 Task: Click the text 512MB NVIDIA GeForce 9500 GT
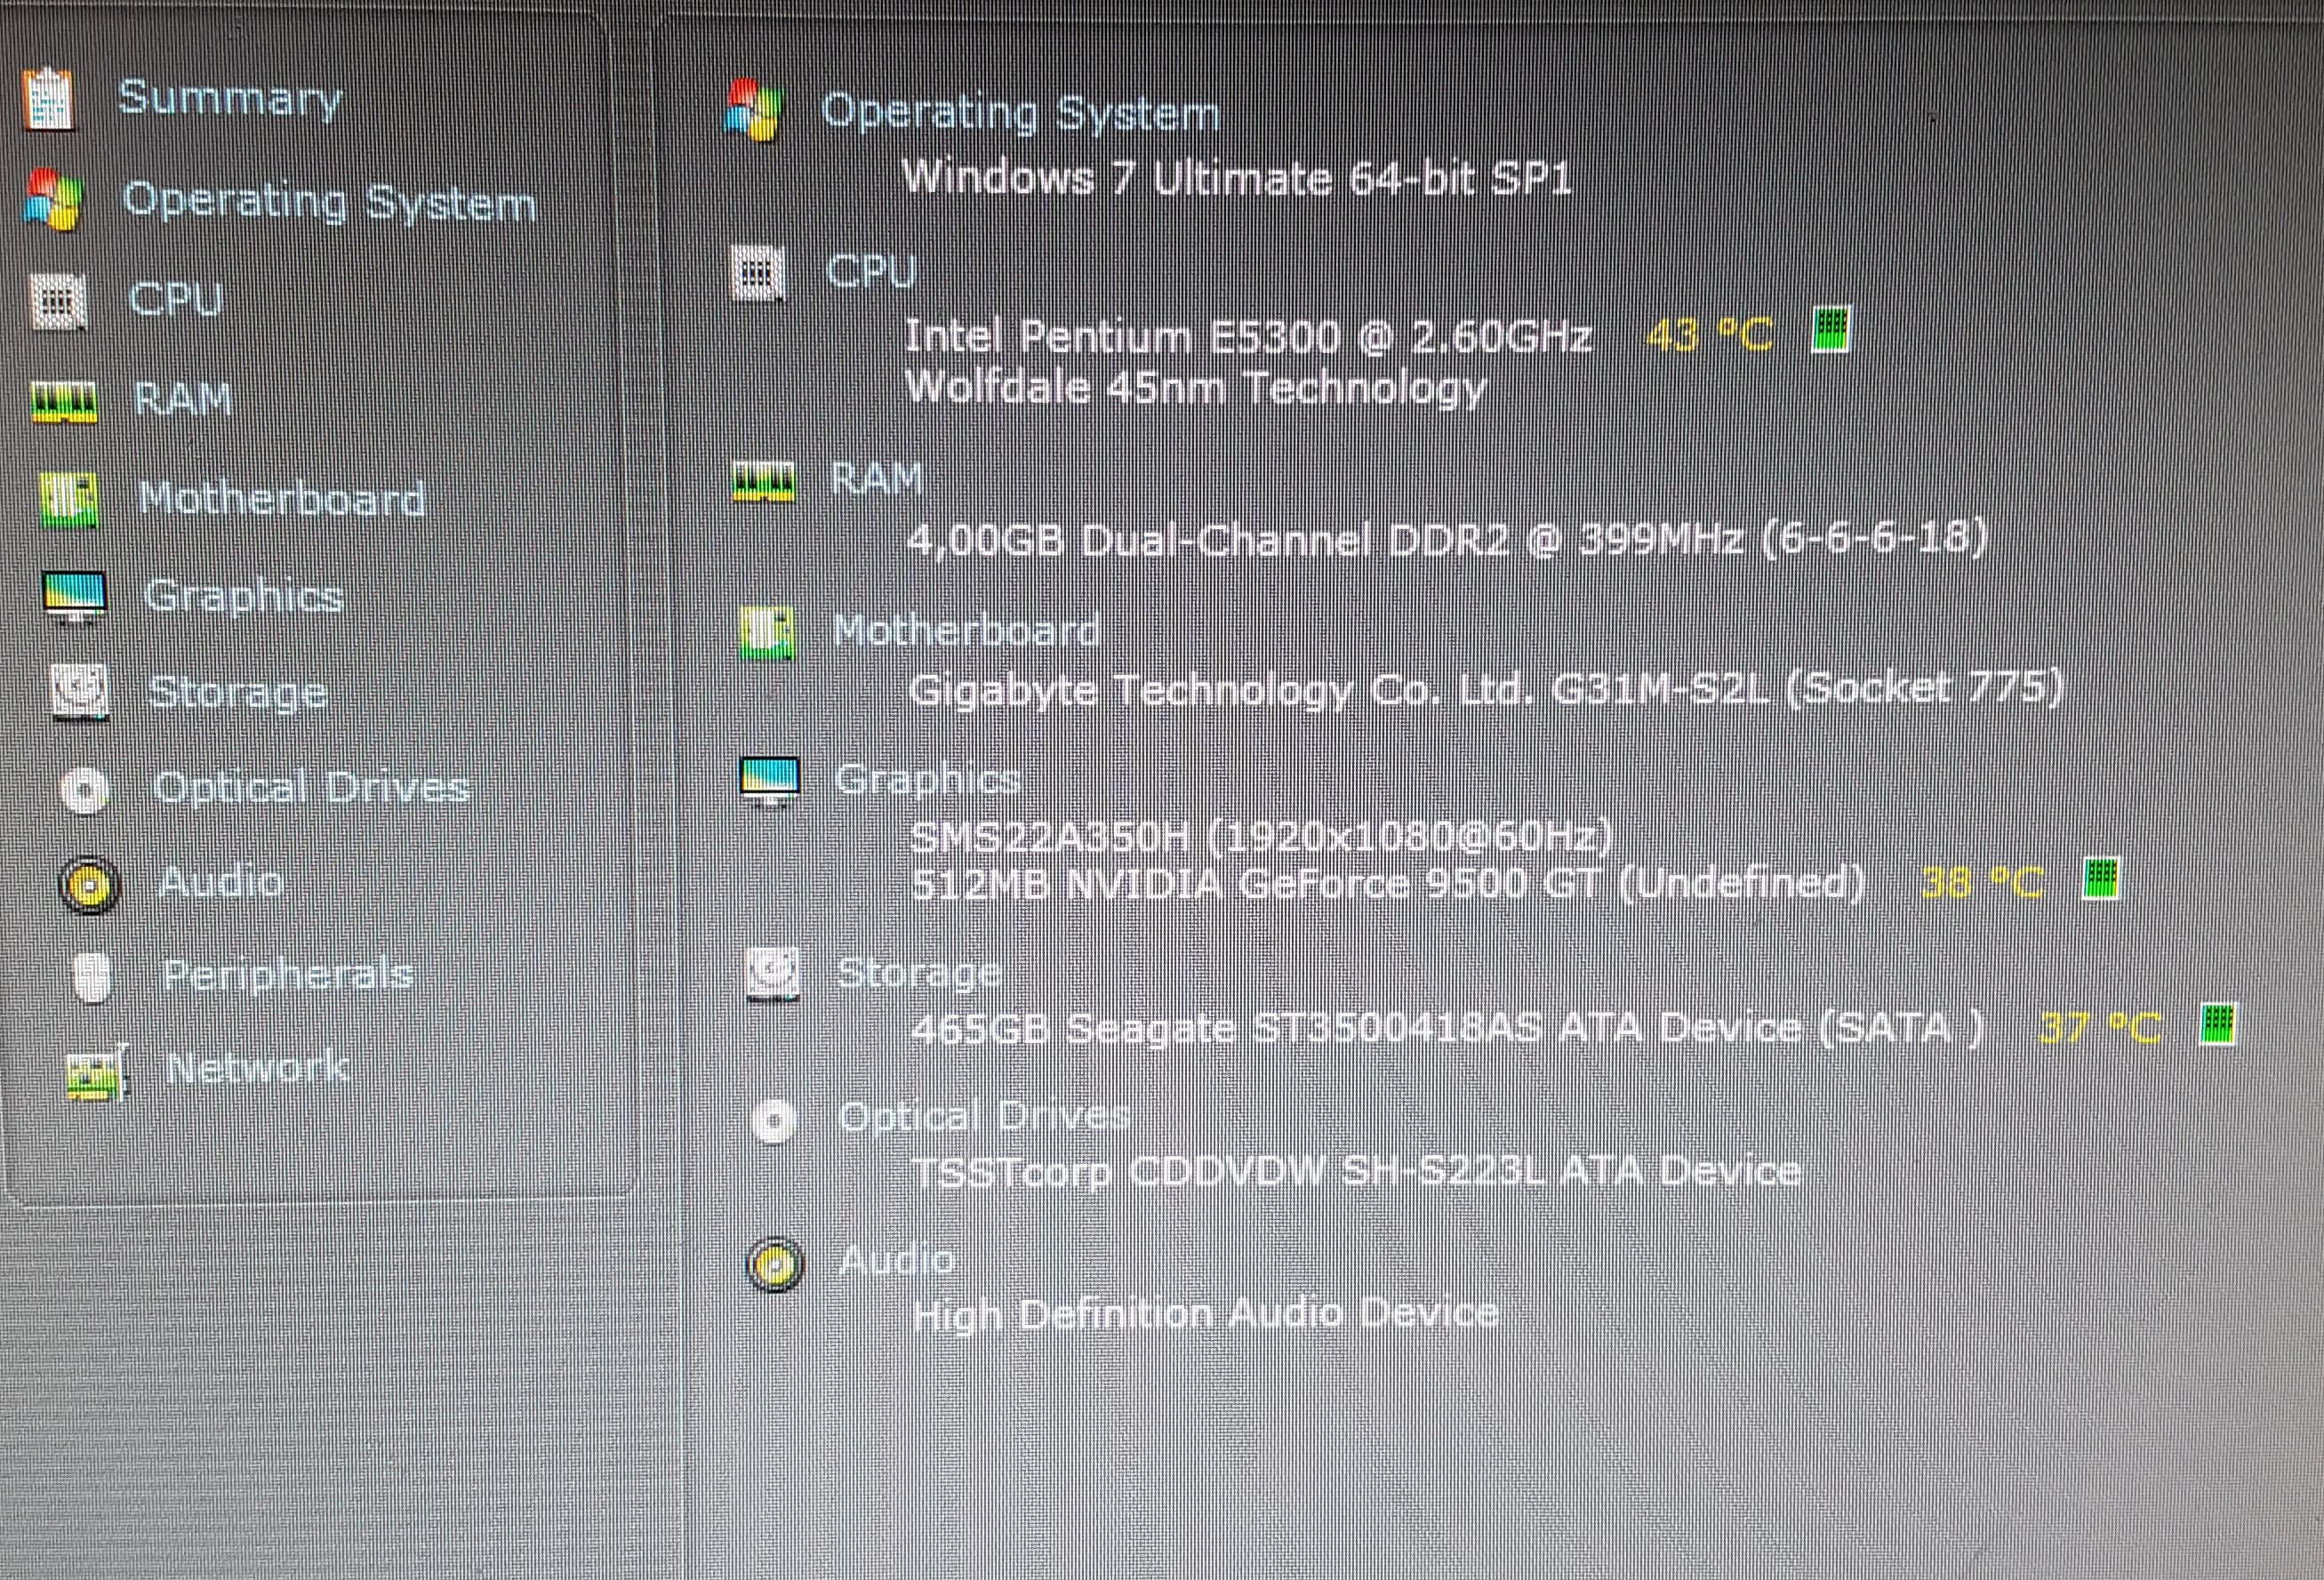pyautogui.click(x=1256, y=884)
